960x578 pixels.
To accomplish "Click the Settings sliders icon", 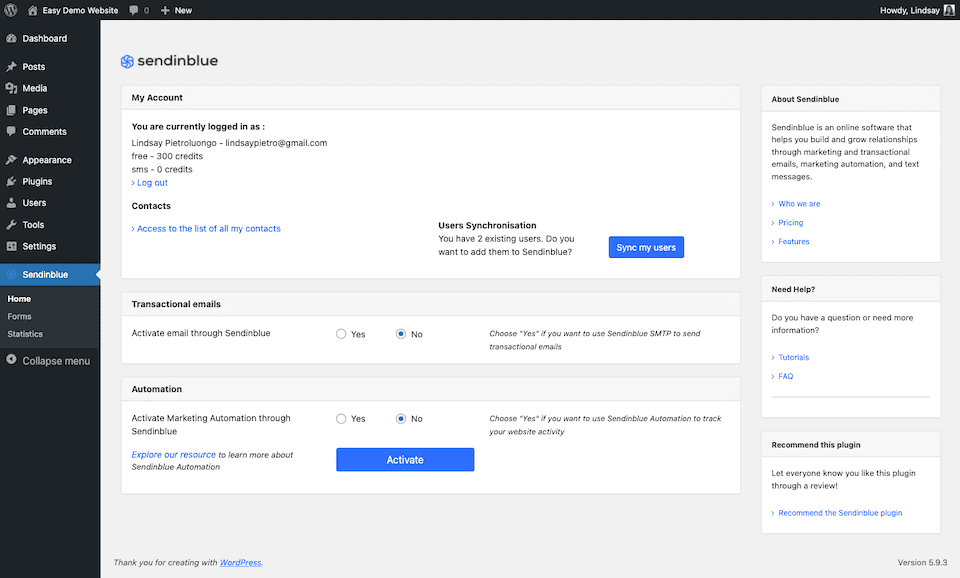I will point(11,246).
